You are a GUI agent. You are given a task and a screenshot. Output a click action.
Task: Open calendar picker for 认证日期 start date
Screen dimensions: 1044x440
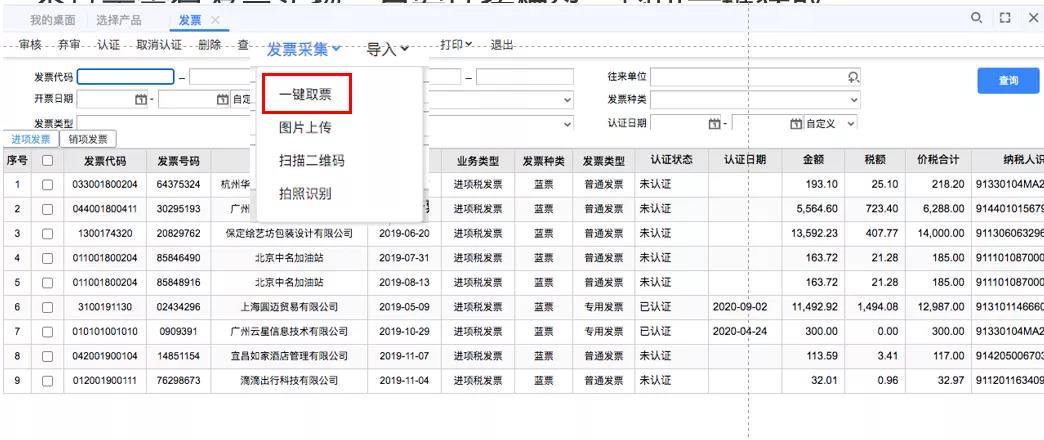coord(714,123)
